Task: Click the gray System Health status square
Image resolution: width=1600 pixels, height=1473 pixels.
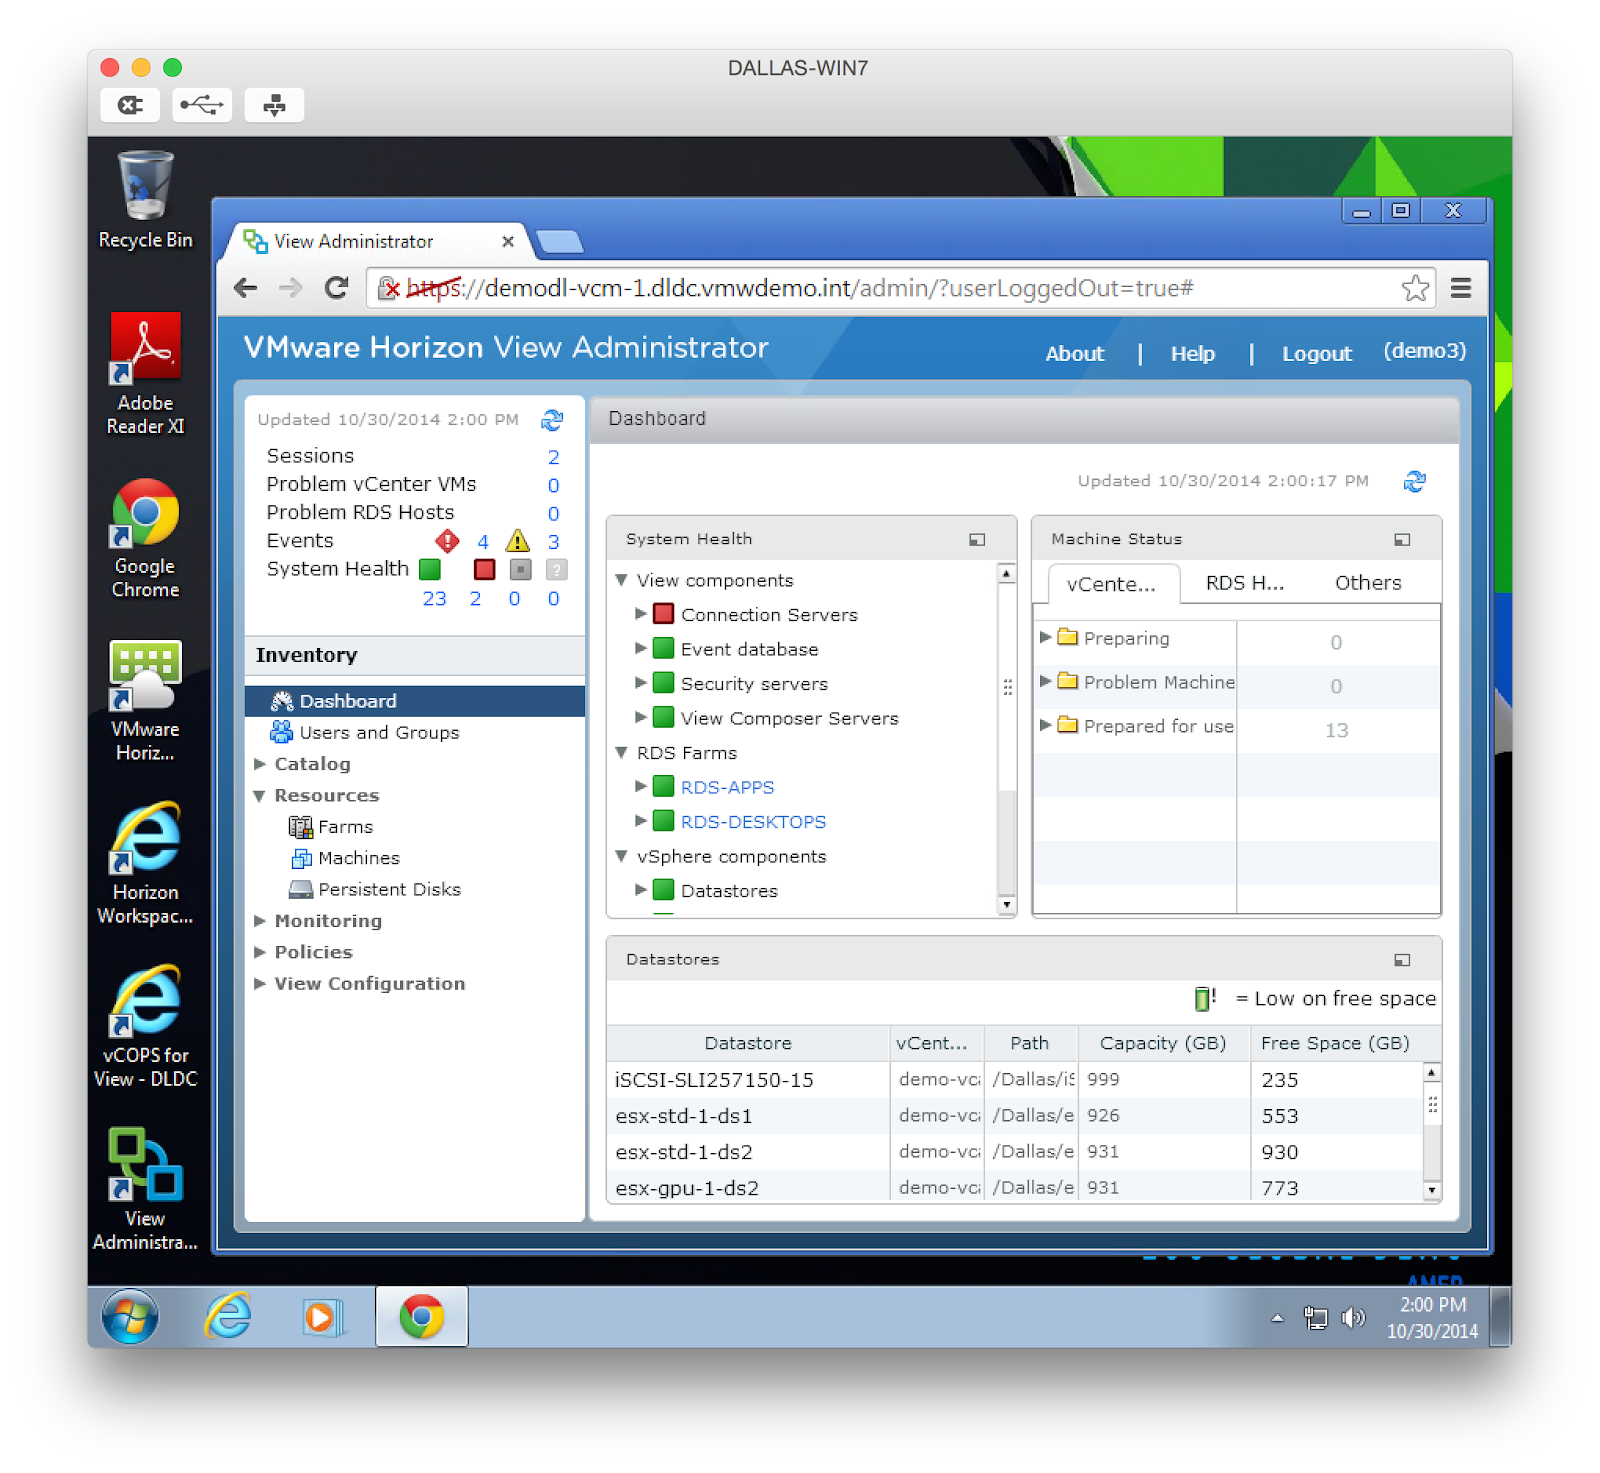Action: tap(520, 569)
